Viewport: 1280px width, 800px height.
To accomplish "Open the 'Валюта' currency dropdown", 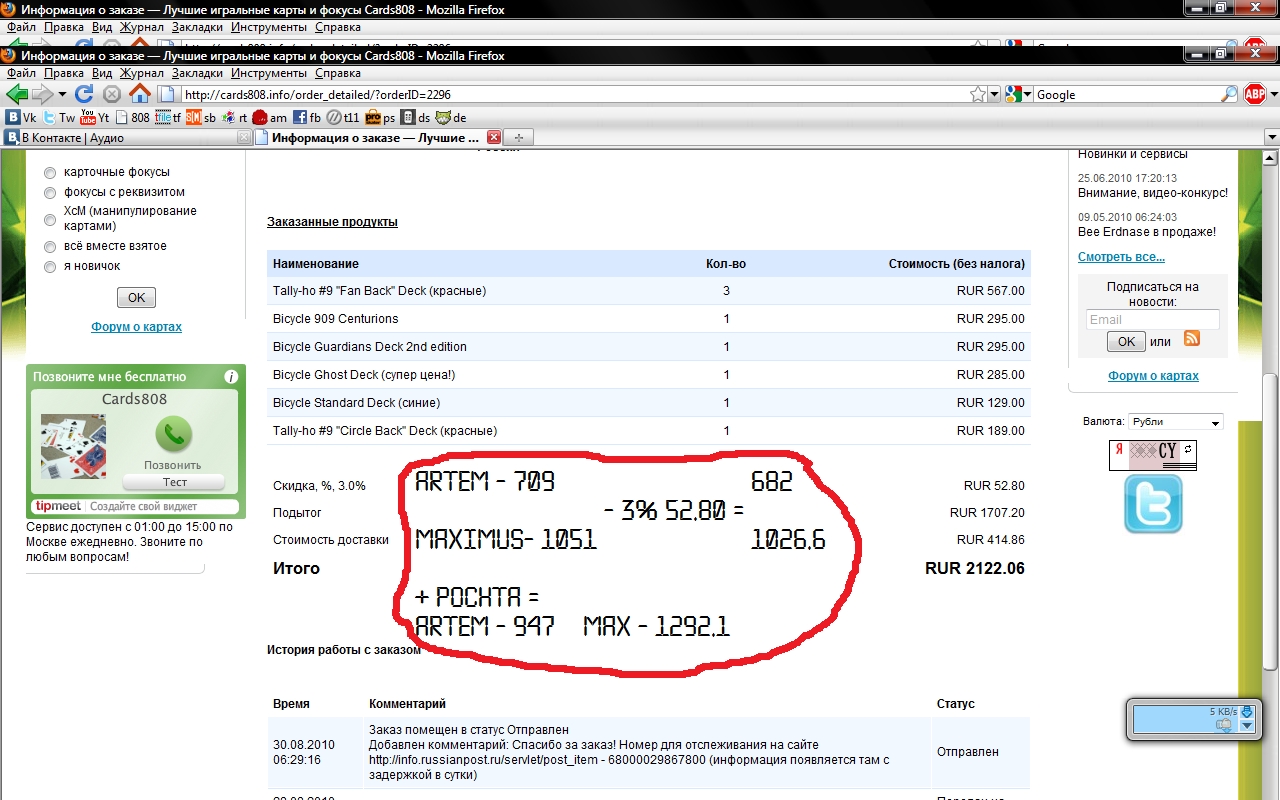I will pos(1175,422).
